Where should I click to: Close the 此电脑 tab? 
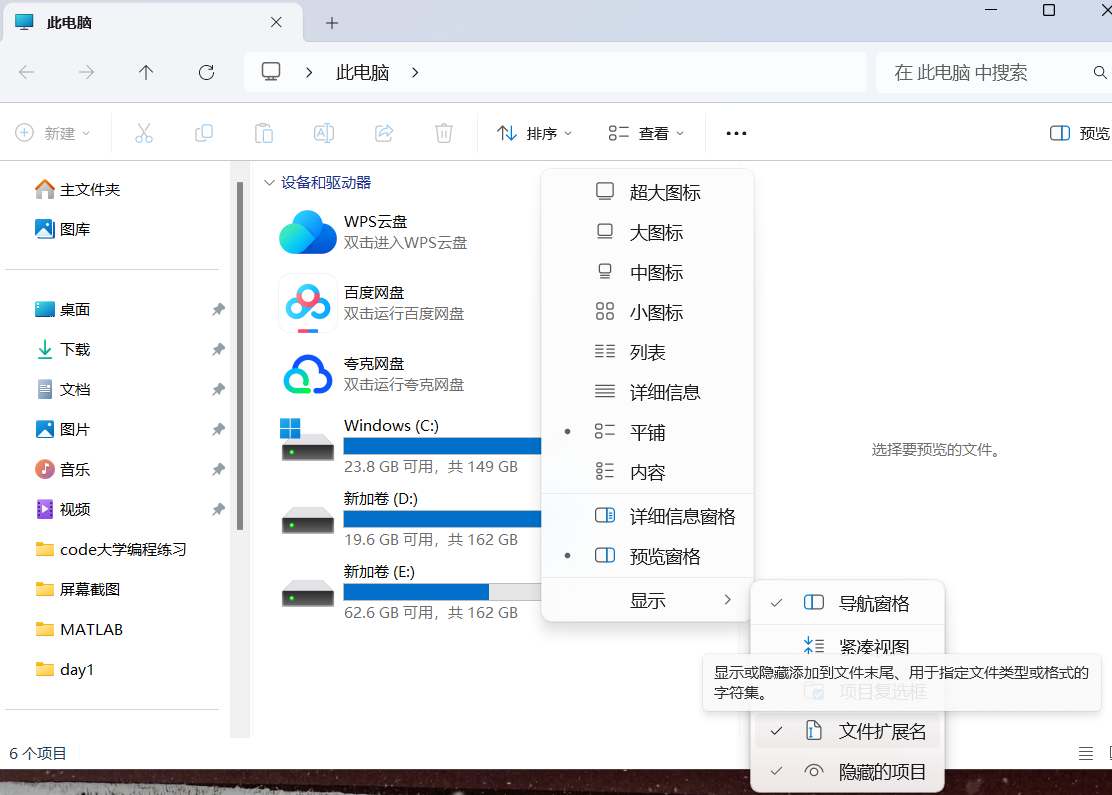click(277, 23)
